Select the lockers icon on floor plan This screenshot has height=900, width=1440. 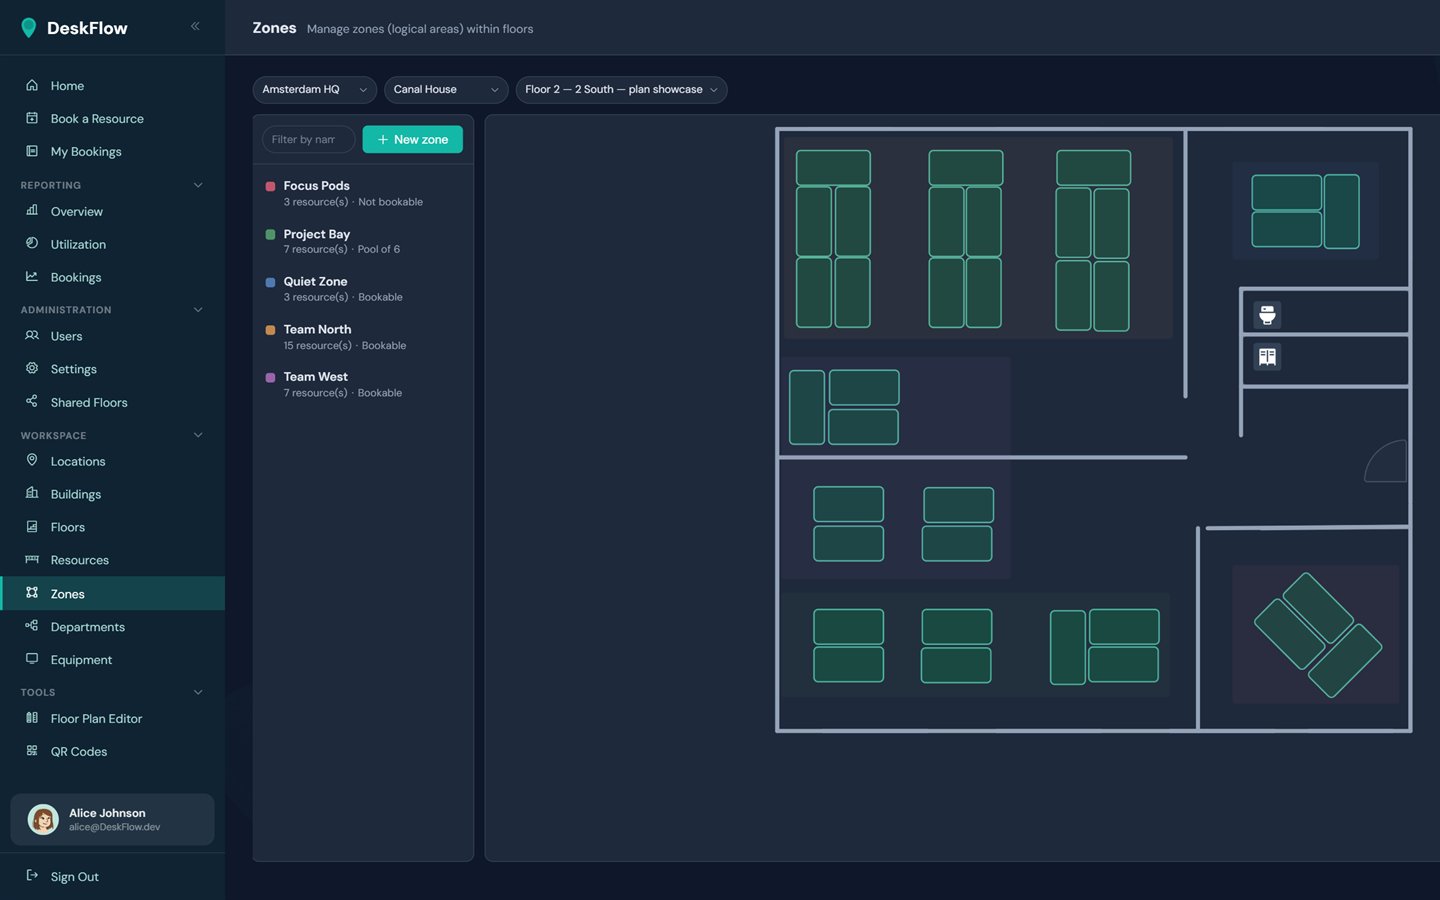pyautogui.click(x=1267, y=357)
